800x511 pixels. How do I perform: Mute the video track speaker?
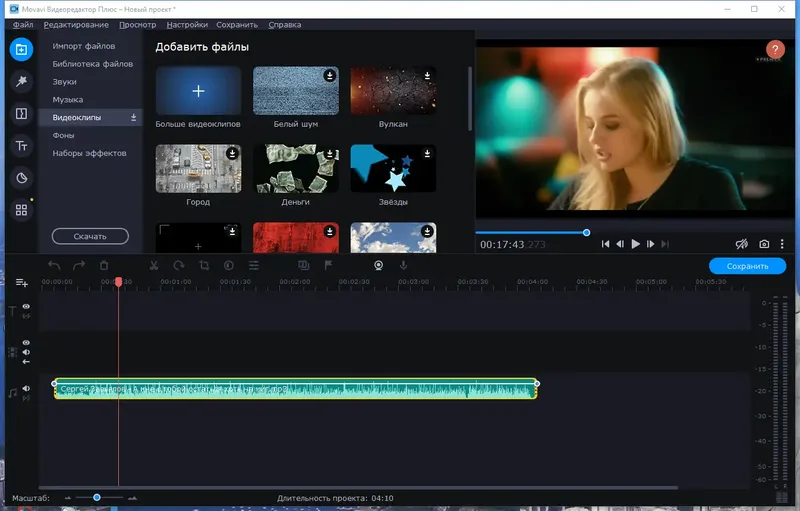26,352
